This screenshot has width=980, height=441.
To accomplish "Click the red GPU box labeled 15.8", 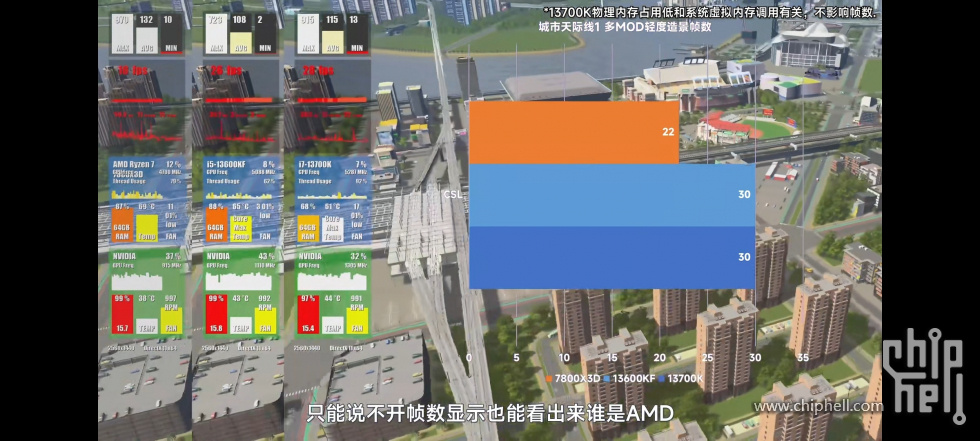I will click(216, 314).
